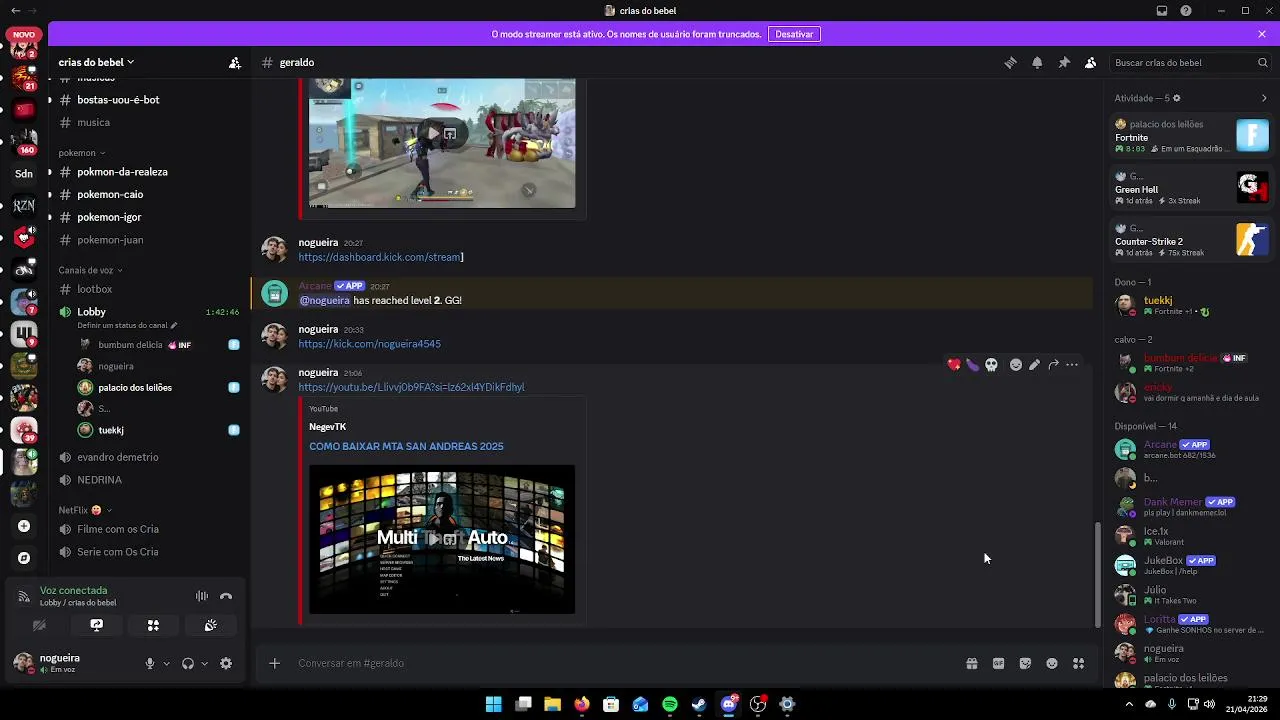Open the GIF picker
The width and height of the screenshot is (1280, 720).
tap(998, 663)
